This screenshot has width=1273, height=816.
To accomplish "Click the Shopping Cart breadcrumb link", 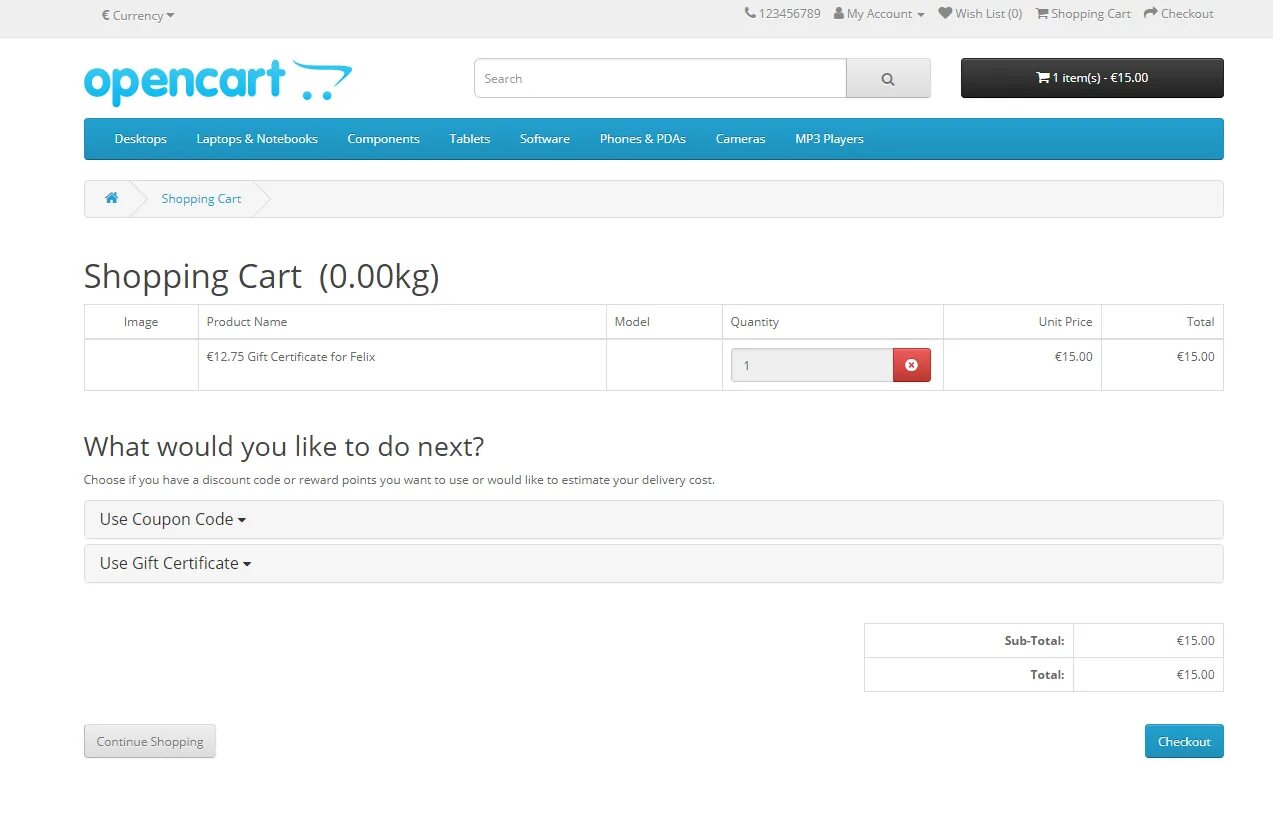I will point(202,199).
